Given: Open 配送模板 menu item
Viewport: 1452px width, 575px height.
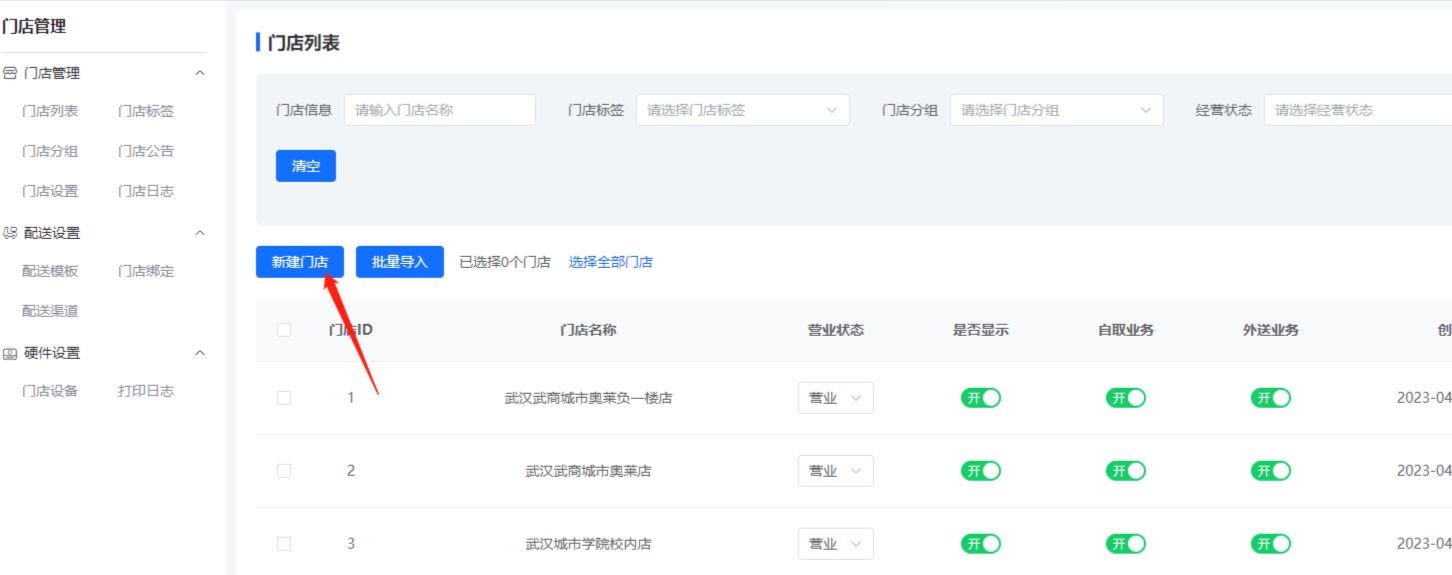Looking at the screenshot, I should coord(50,271).
